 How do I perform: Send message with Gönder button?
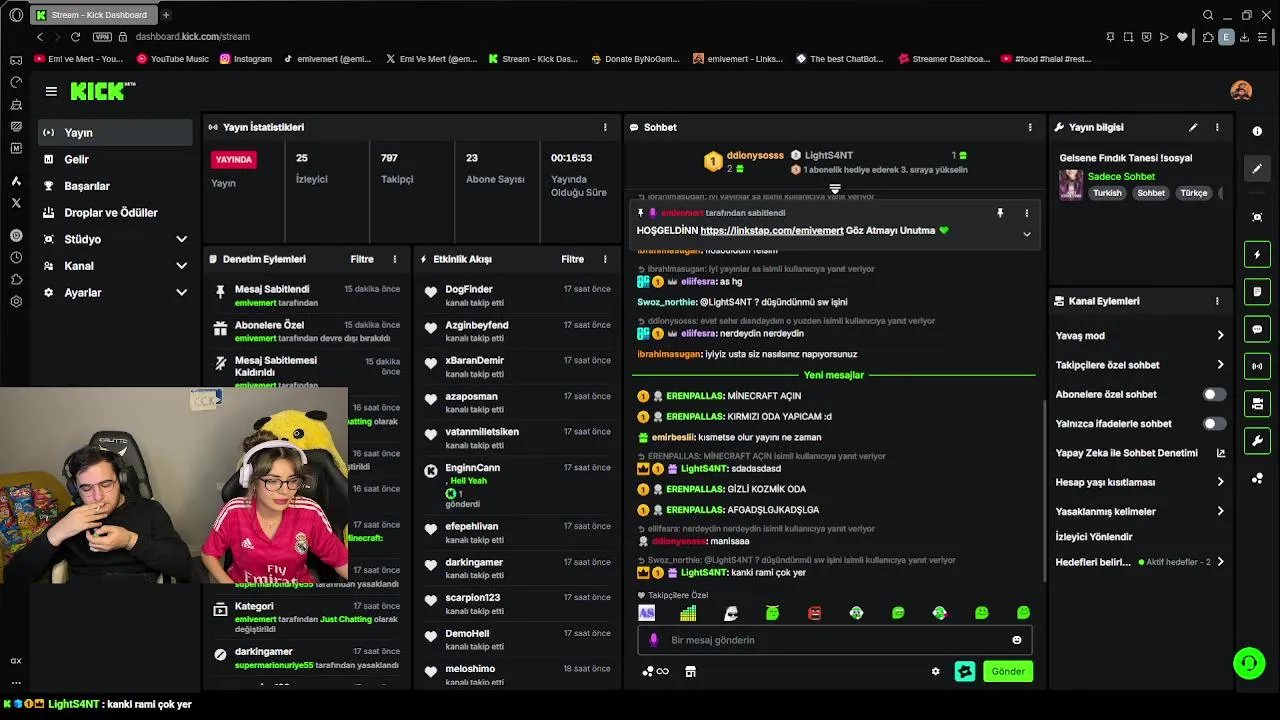pyautogui.click(x=1008, y=672)
